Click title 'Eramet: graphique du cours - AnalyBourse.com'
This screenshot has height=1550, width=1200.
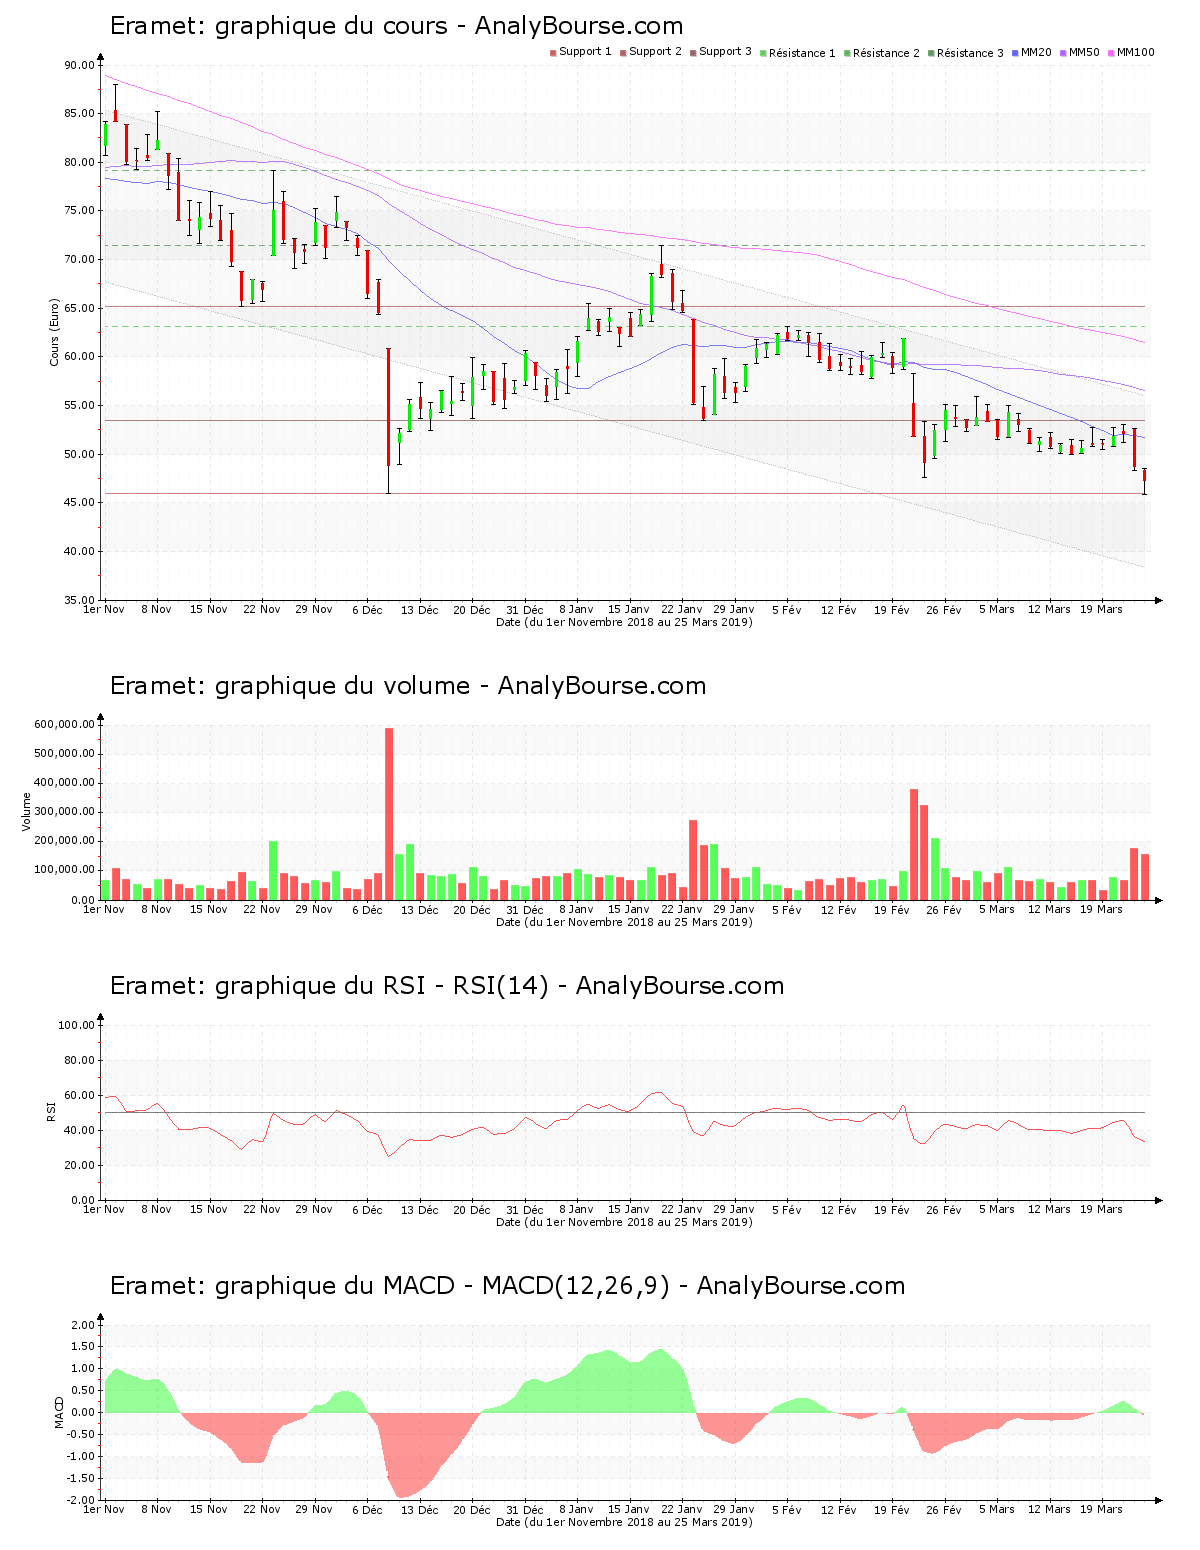click(x=397, y=26)
